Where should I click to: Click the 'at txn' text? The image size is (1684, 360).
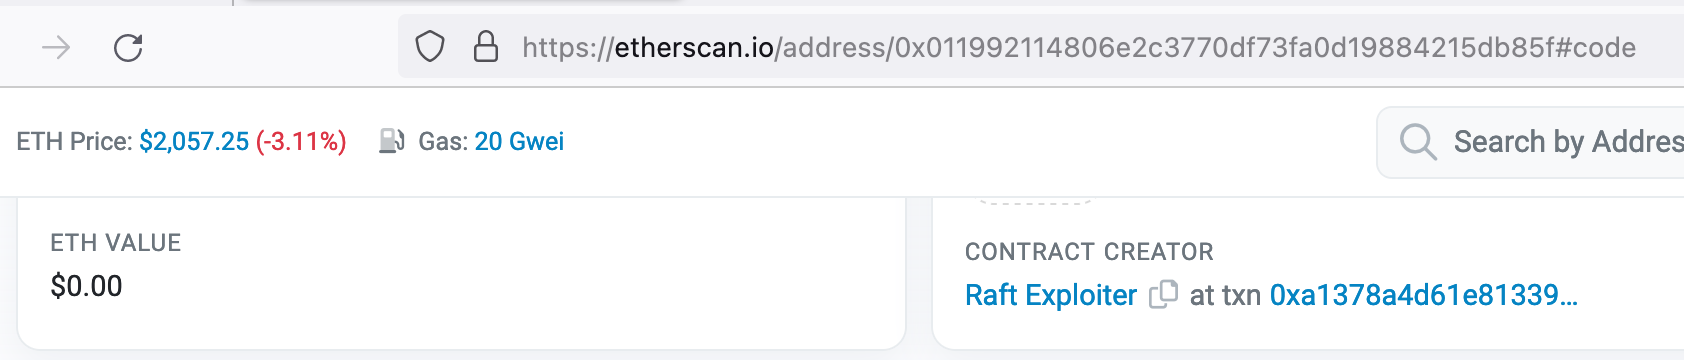pyautogui.click(x=1225, y=295)
